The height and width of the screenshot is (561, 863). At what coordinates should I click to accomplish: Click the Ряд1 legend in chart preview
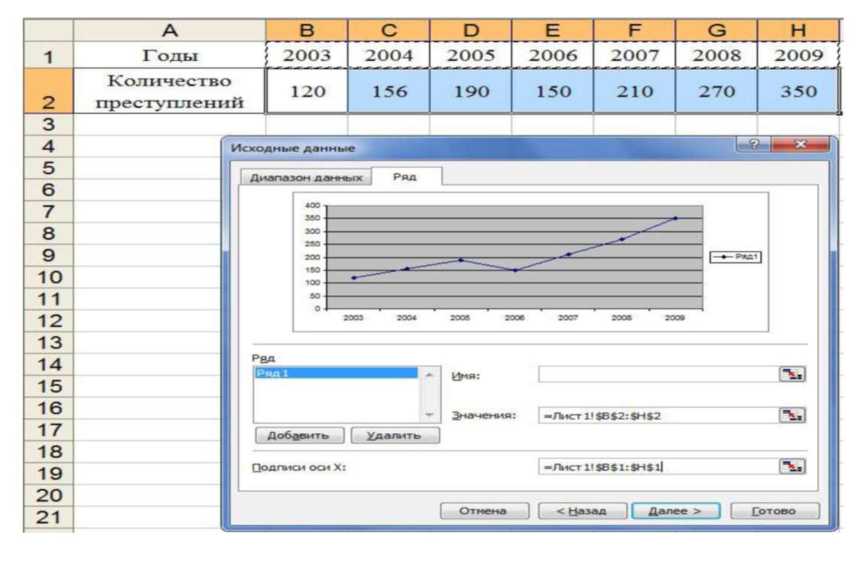736,257
